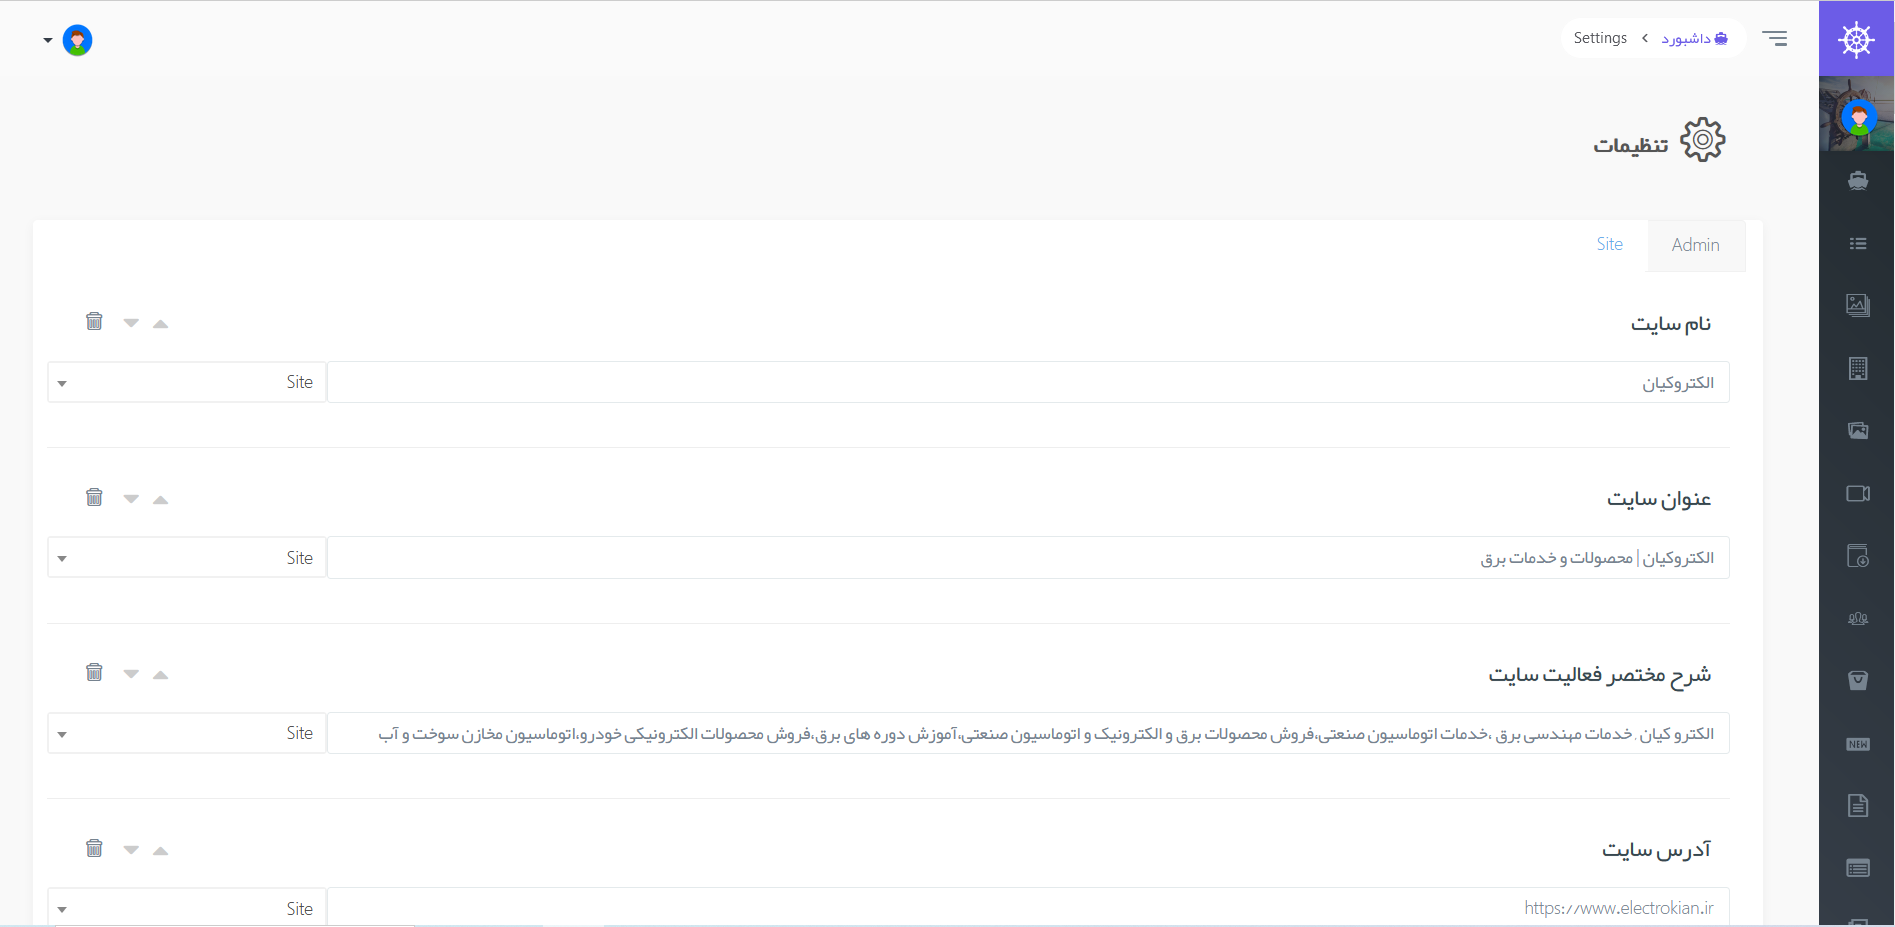Click the Settings breadcrumb item
Image resolution: width=1895 pixels, height=927 pixels.
(1600, 38)
